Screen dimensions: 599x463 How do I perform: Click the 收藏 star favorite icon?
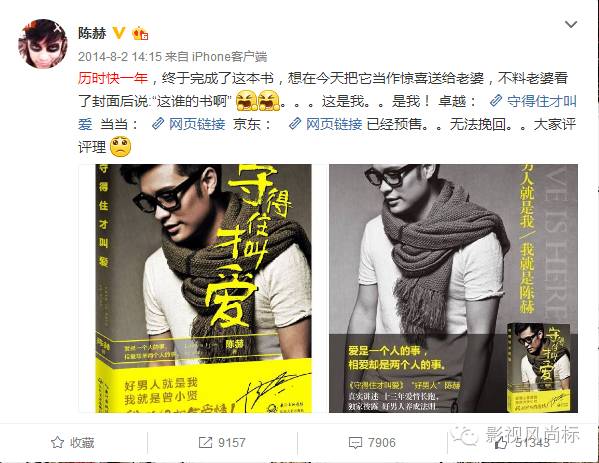(58, 442)
